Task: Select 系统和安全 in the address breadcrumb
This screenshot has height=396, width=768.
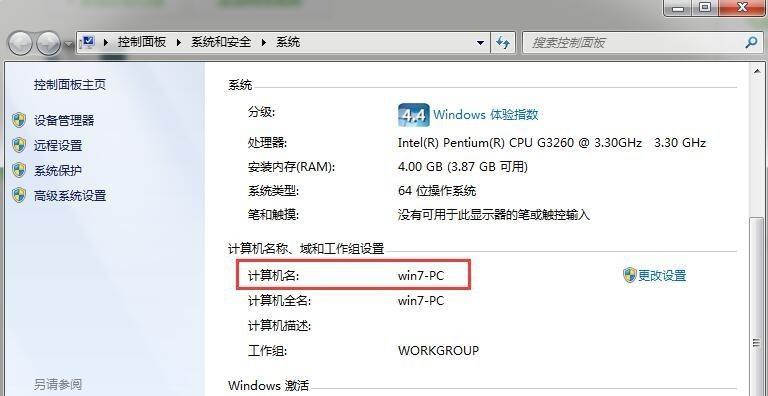Action: coord(221,42)
